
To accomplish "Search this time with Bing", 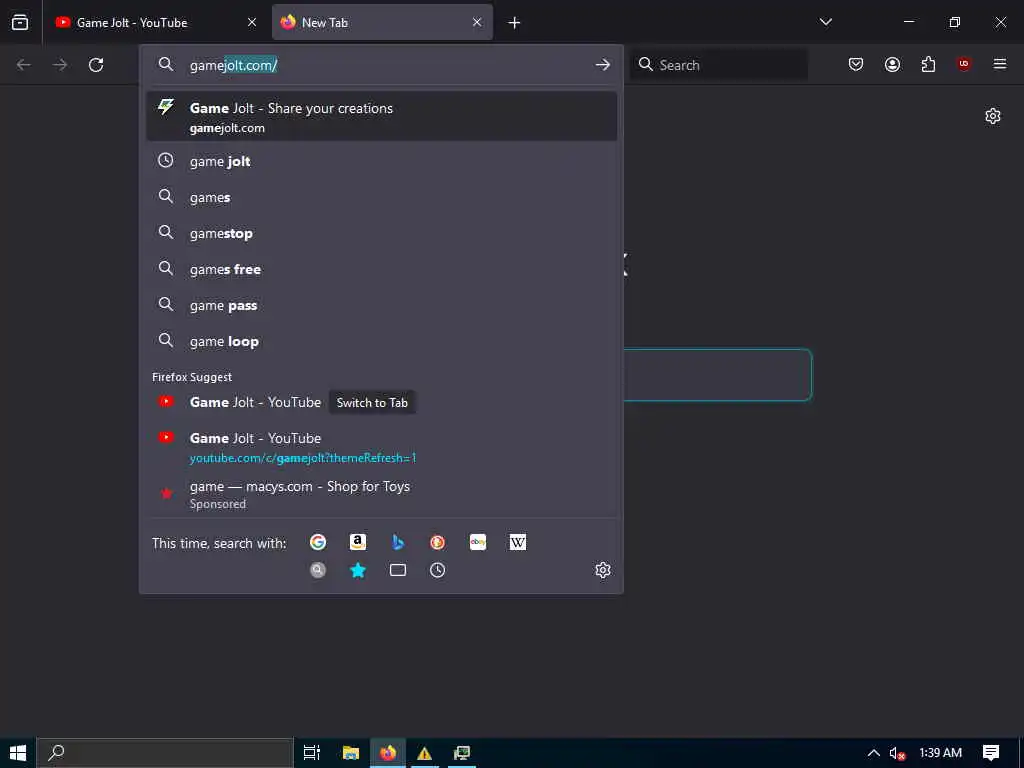I will click(x=398, y=542).
